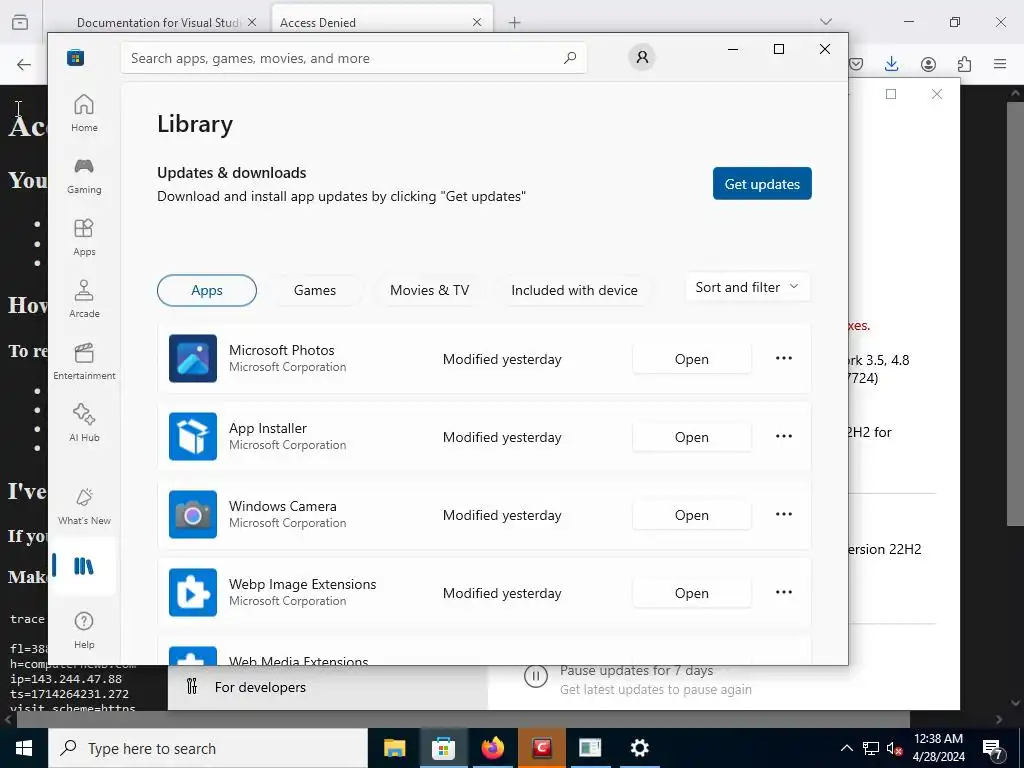Open the Arcade section
This screenshot has height=768, width=1024.
(x=84, y=300)
